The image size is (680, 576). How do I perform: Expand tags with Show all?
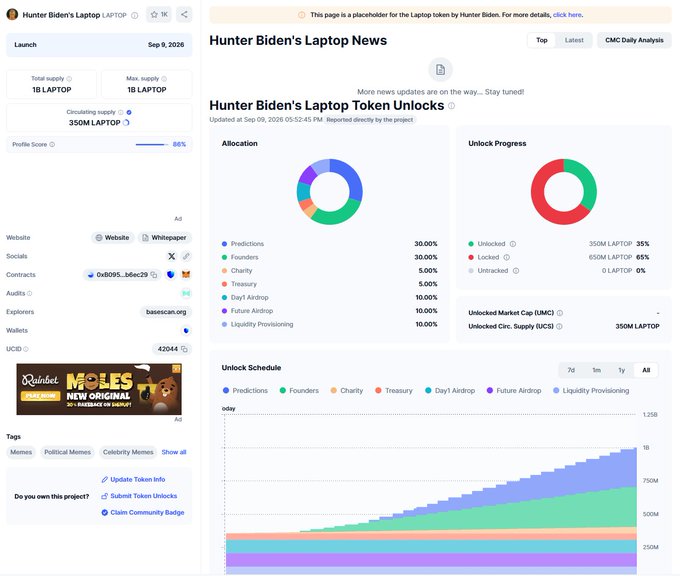[174, 452]
